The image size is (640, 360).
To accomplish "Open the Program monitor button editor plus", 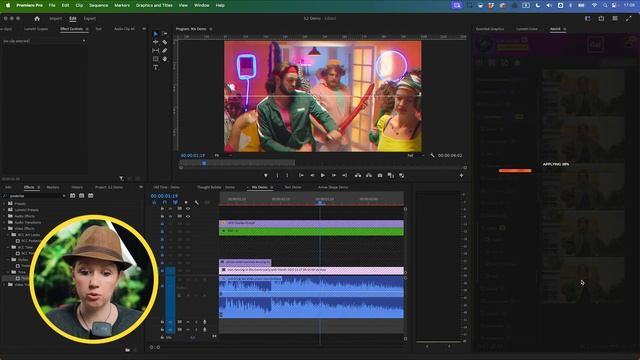I will 461,175.
